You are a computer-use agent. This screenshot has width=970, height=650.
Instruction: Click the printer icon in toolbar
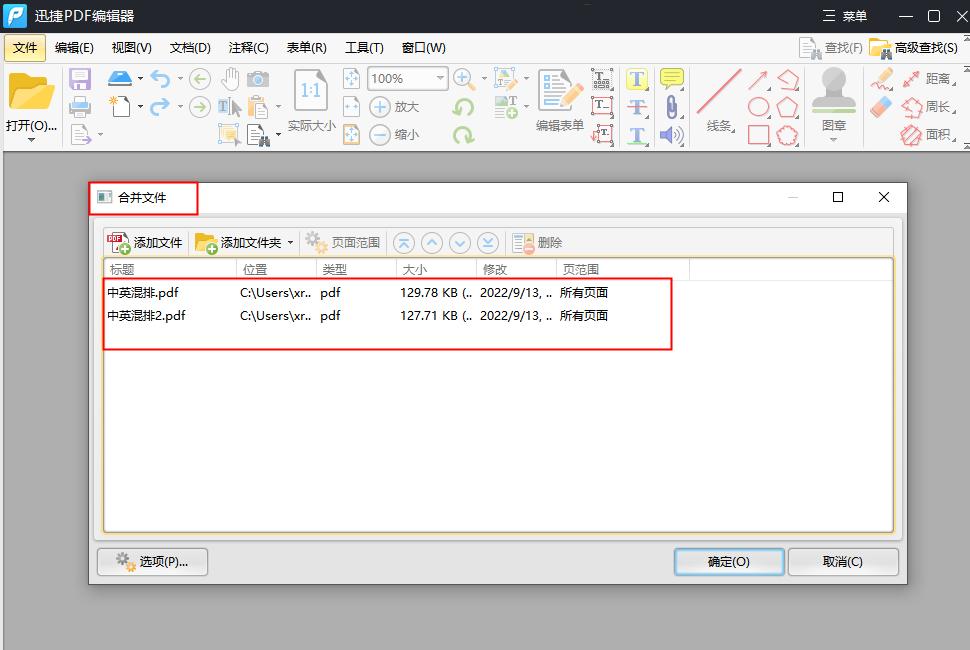[80, 107]
